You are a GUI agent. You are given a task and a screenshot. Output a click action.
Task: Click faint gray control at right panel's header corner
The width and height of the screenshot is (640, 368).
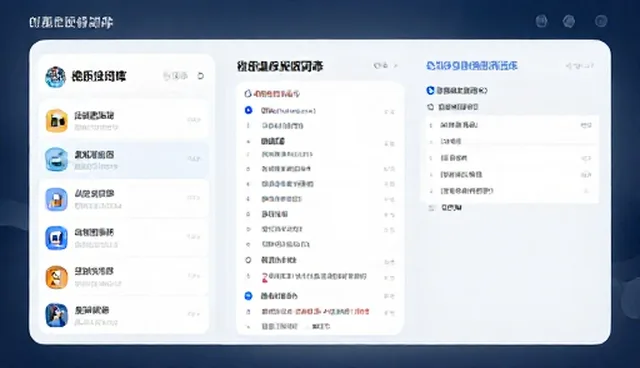580,66
